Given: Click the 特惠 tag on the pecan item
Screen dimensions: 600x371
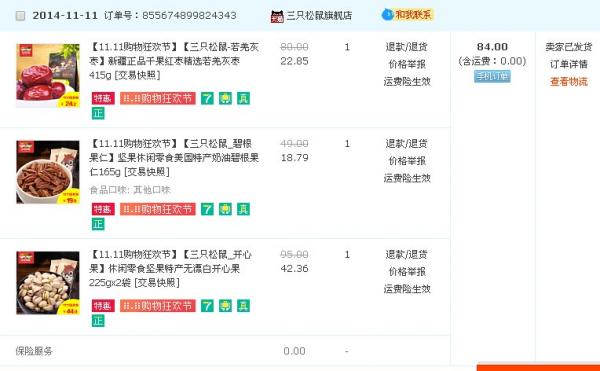Looking at the screenshot, I should click(x=103, y=209).
